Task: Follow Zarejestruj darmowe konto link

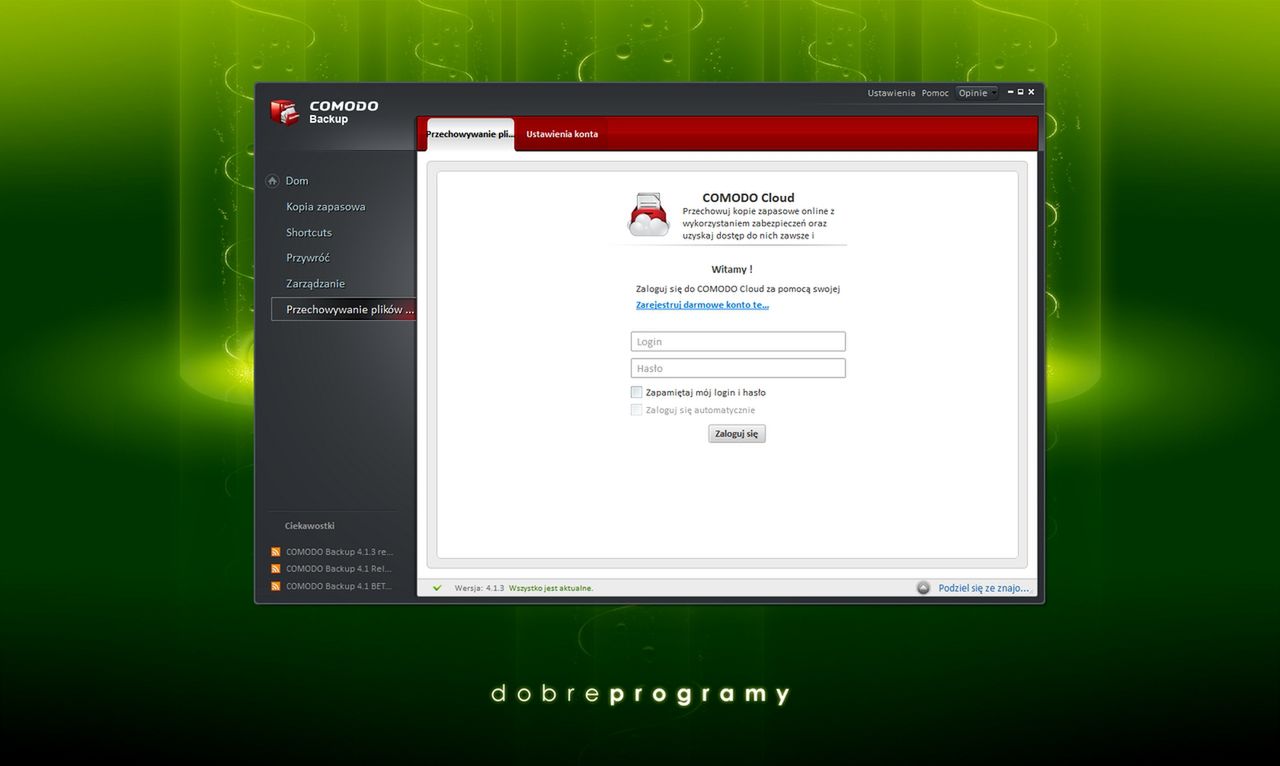Action: click(x=702, y=305)
